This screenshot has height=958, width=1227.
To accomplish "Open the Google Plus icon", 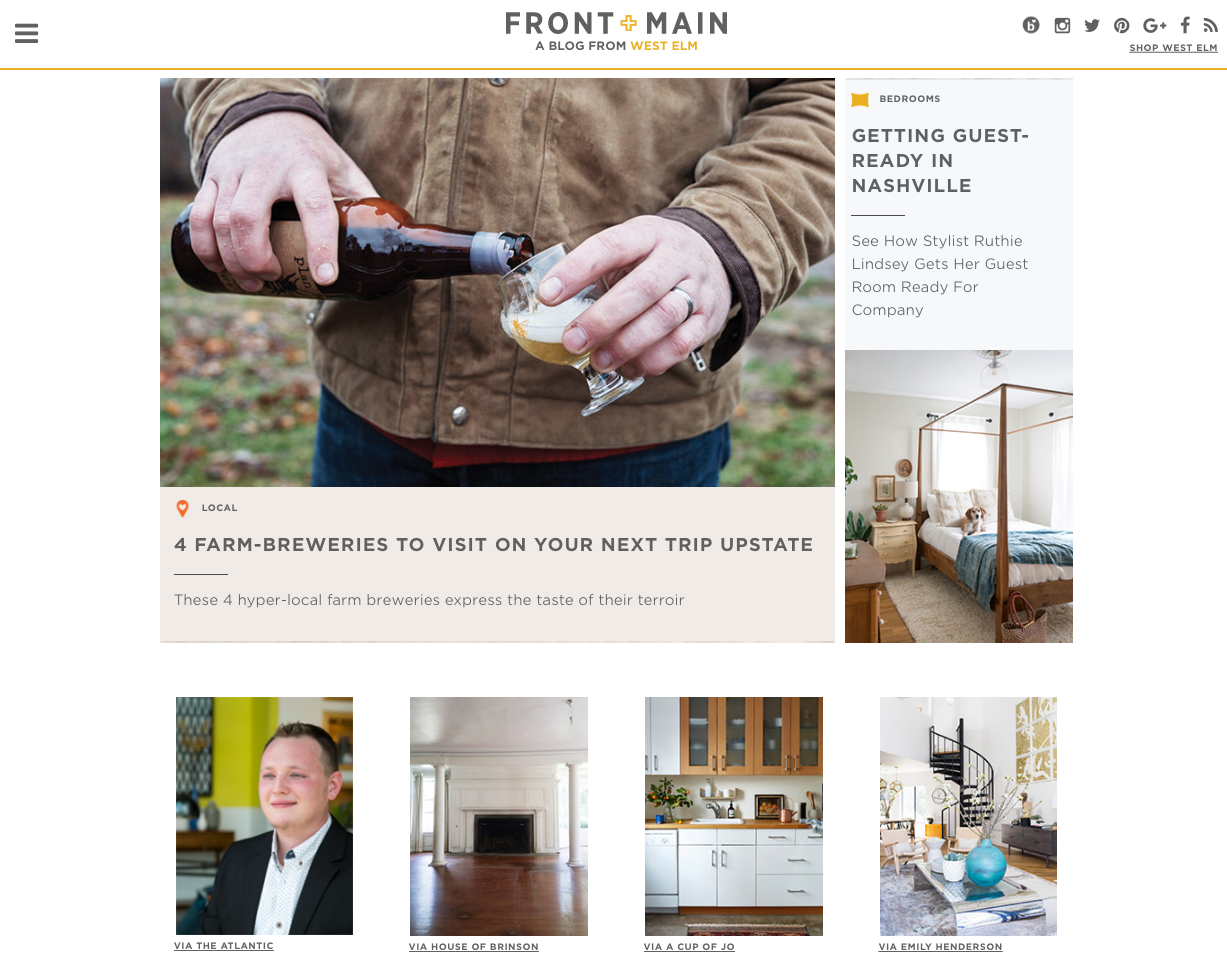I will click(1155, 26).
